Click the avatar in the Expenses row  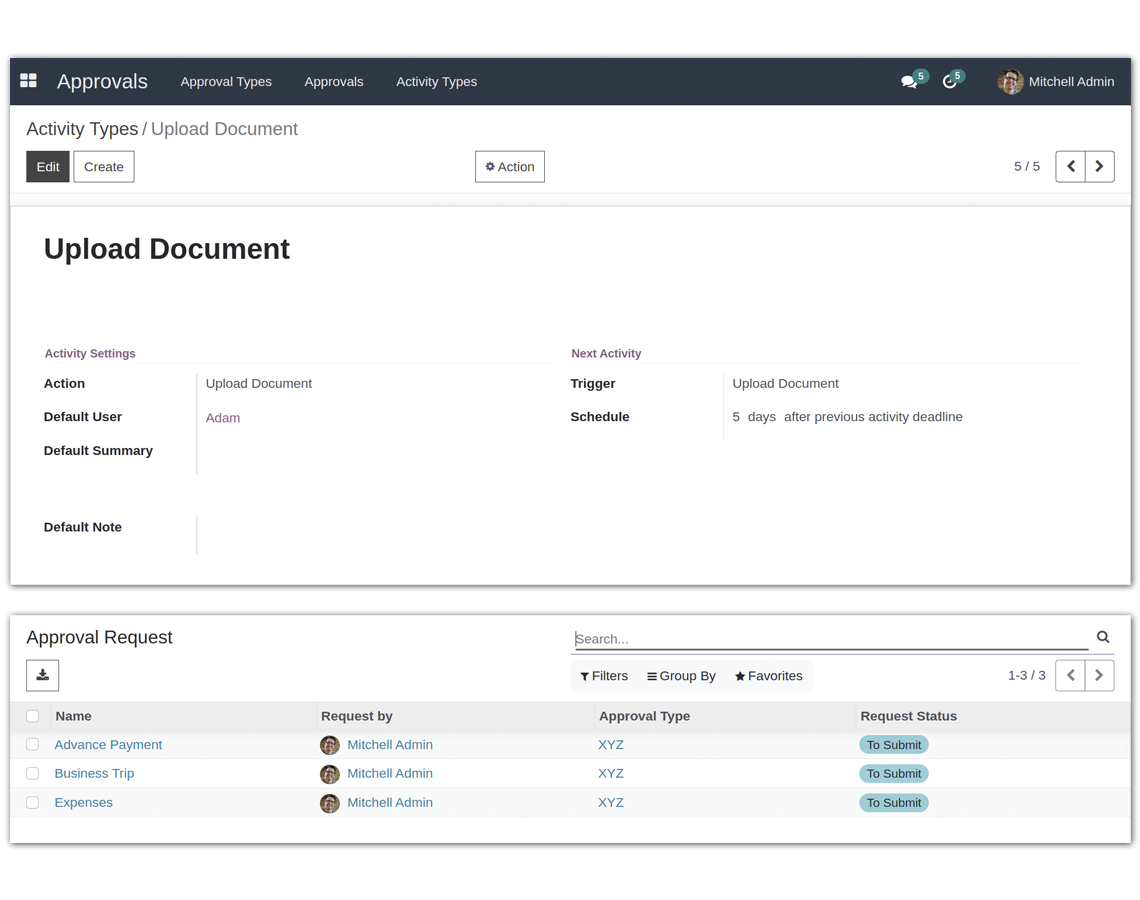point(330,802)
